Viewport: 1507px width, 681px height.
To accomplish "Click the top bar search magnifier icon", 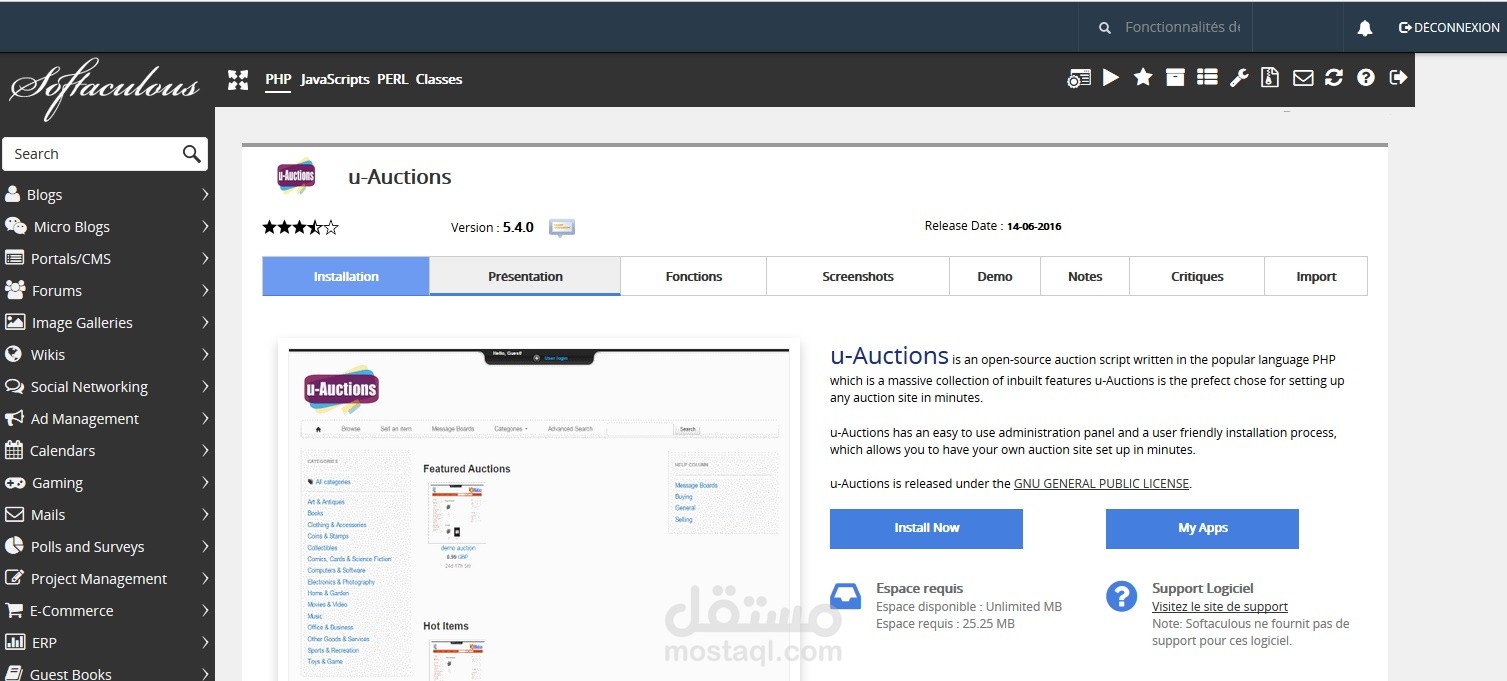I will 1105,28.
